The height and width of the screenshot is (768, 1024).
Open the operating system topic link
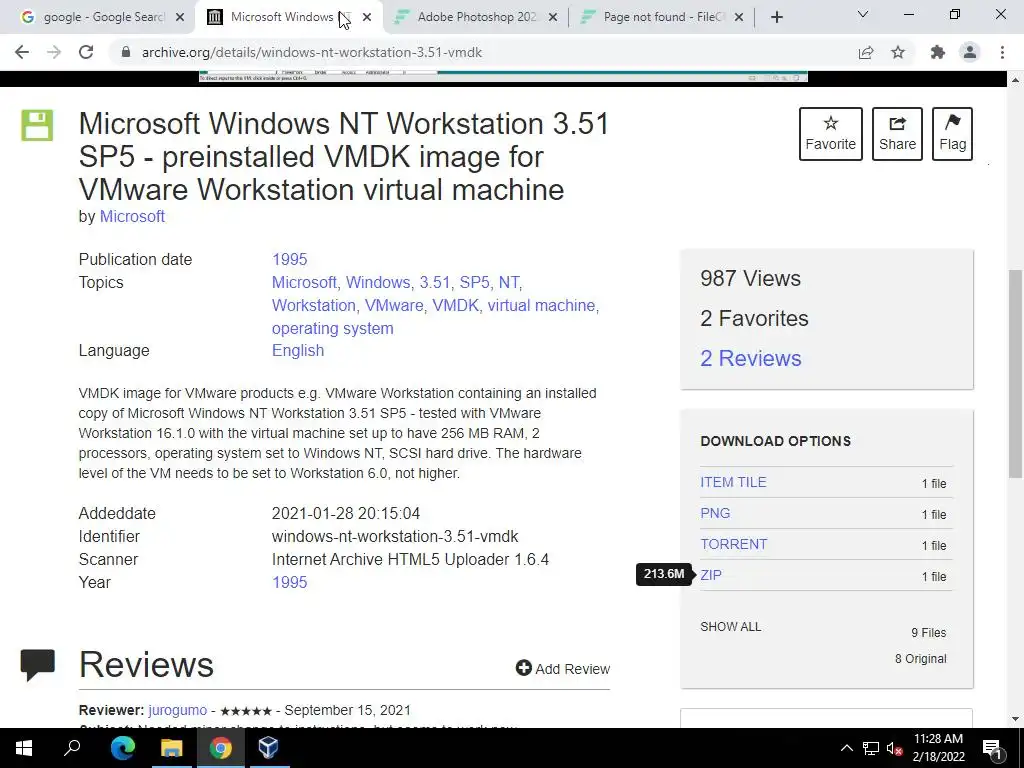pyautogui.click(x=332, y=328)
